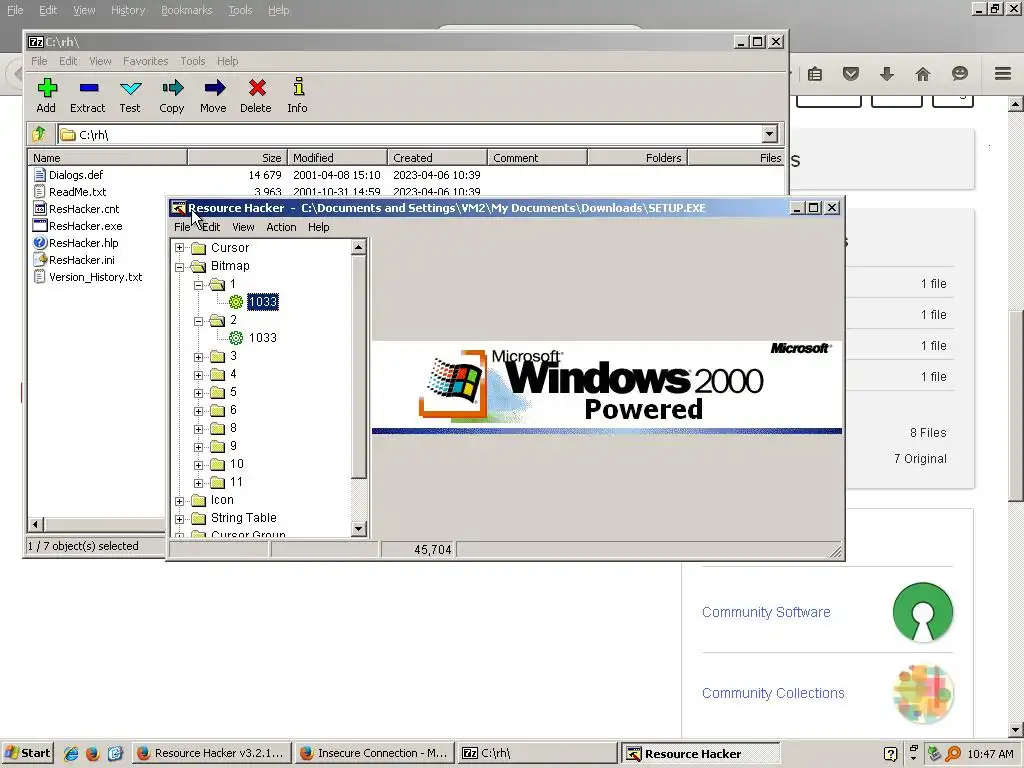The height and width of the screenshot is (768, 1024).
Task: Click the ResHacker.ini file icon
Action: coord(39,260)
